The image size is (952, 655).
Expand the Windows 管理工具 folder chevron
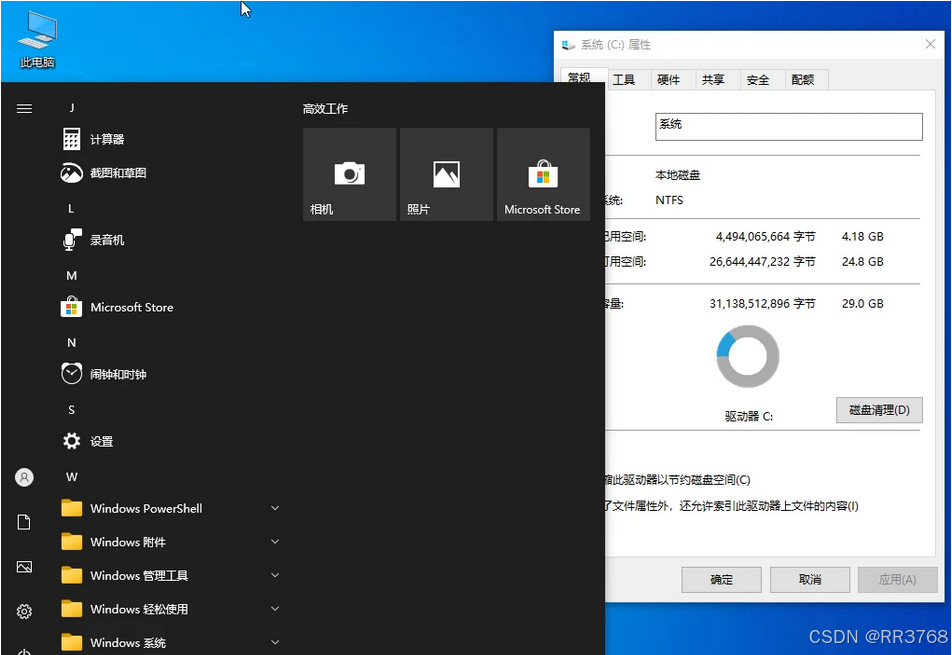pos(275,575)
